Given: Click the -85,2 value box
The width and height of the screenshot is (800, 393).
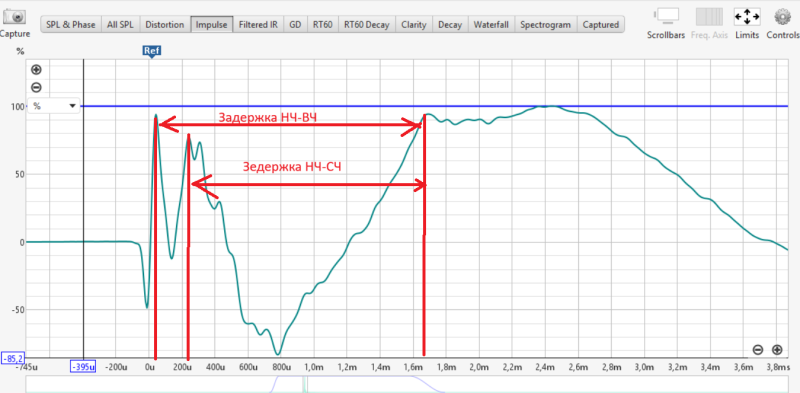Looking at the screenshot, I should coord(13,358).
